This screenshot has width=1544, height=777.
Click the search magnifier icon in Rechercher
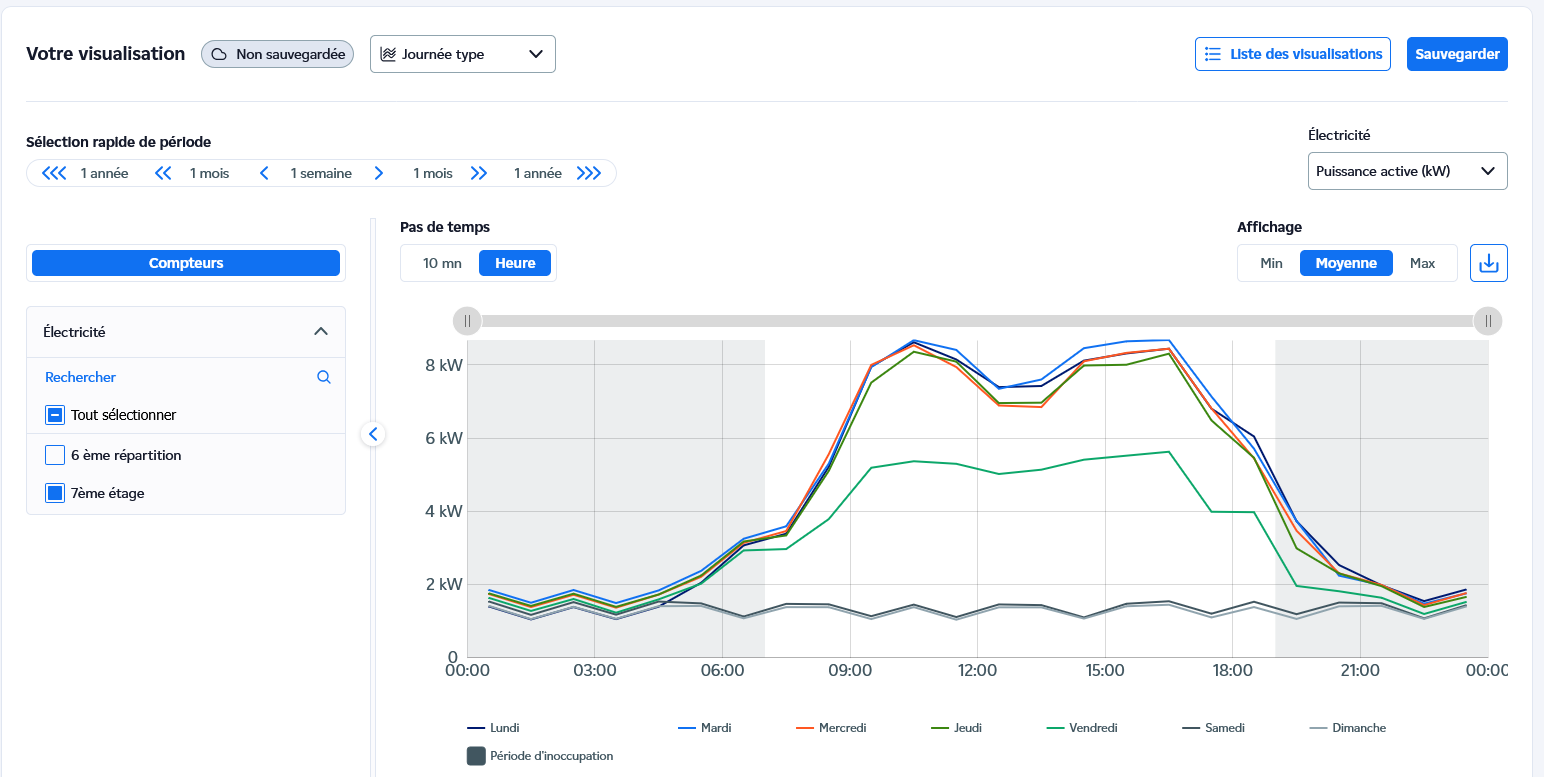(323, 377)
